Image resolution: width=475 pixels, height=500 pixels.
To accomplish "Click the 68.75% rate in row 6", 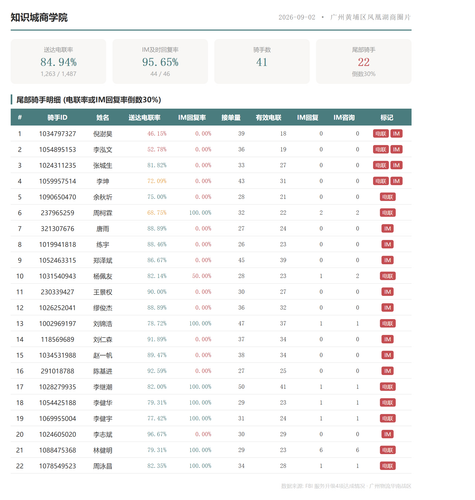I will (x=157, y=213).
